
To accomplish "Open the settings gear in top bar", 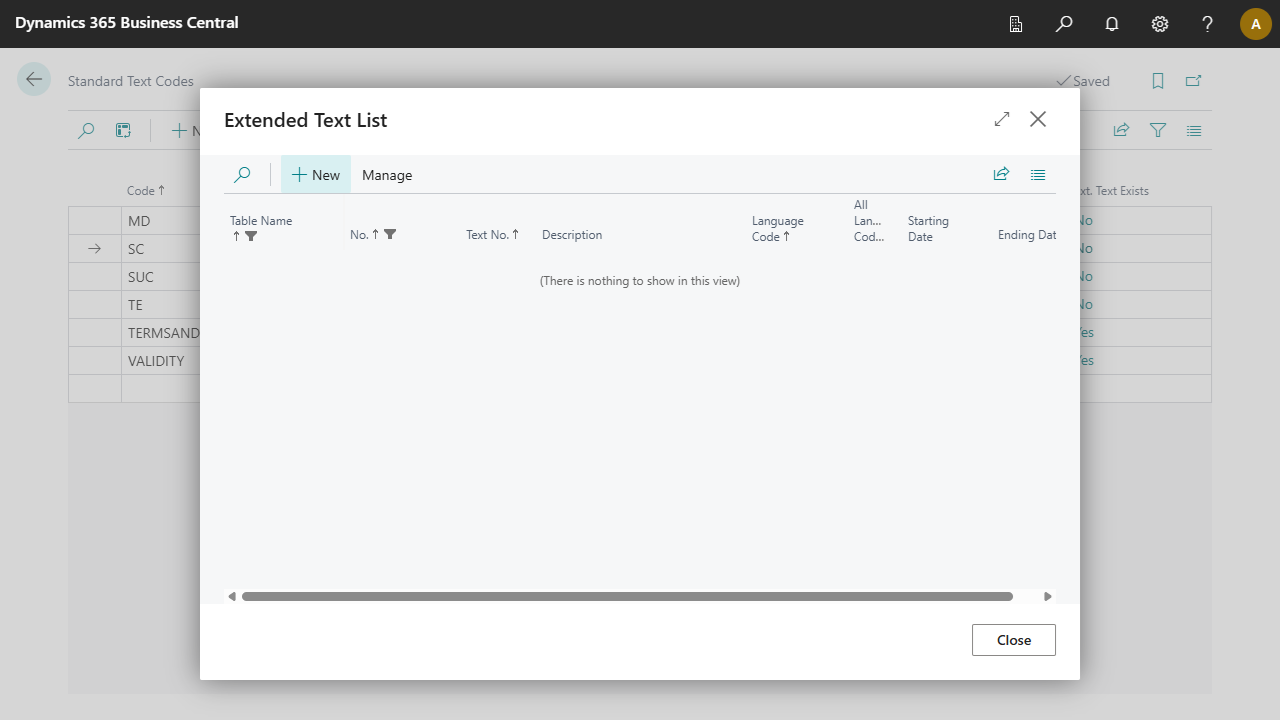I will click(1160, 24).
